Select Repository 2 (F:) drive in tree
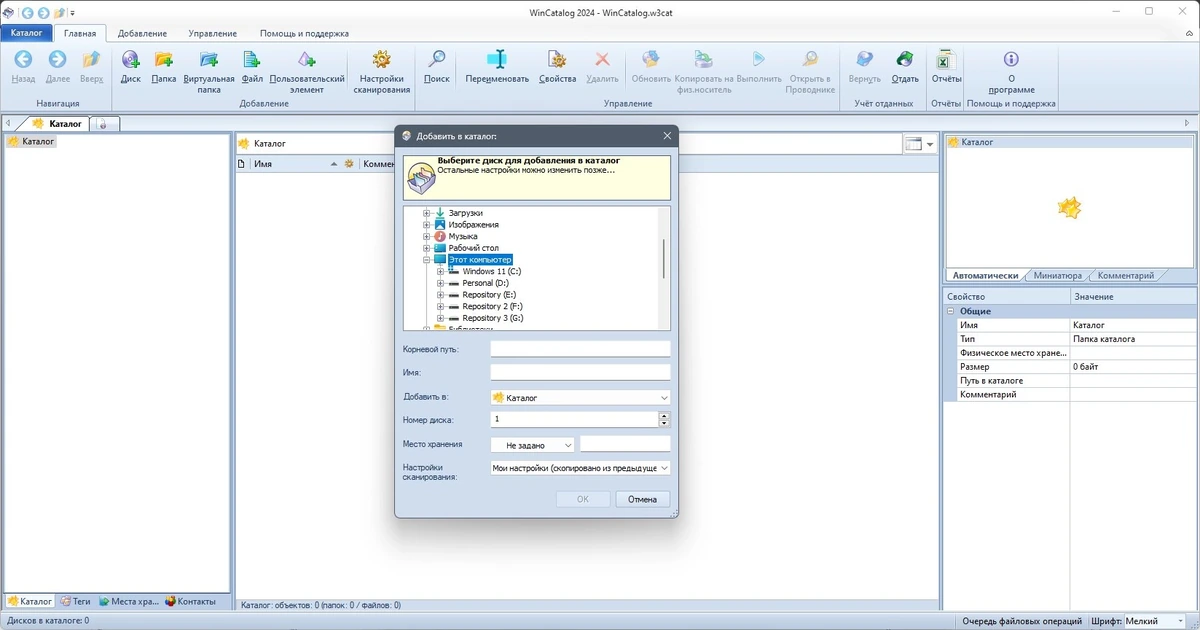Viewport: 1200px width, 630px height. point(492,307)
